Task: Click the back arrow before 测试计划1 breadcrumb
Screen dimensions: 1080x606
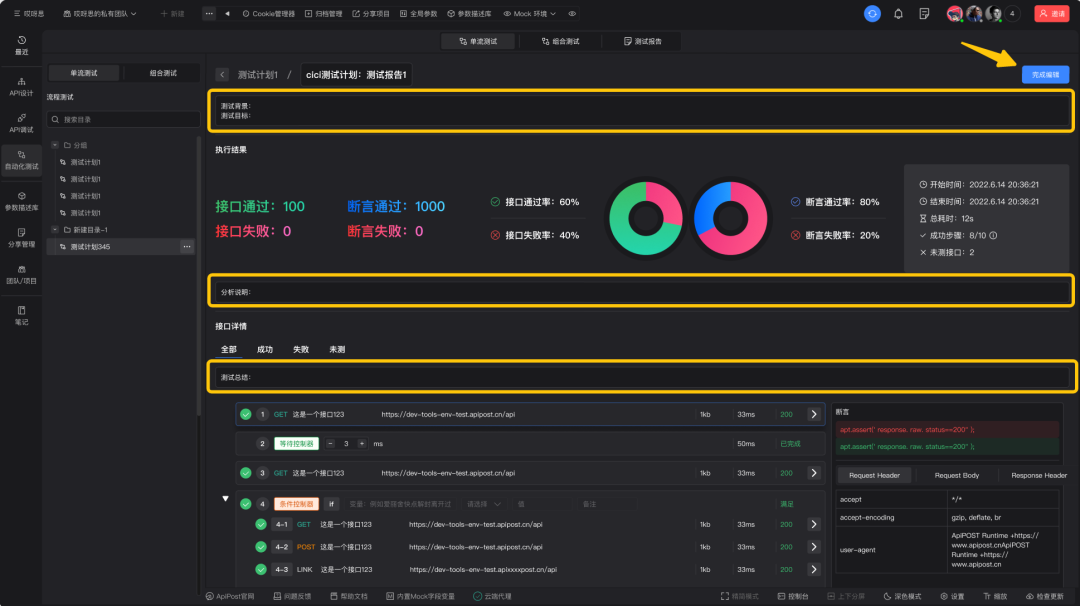Action: click(222, 74)
